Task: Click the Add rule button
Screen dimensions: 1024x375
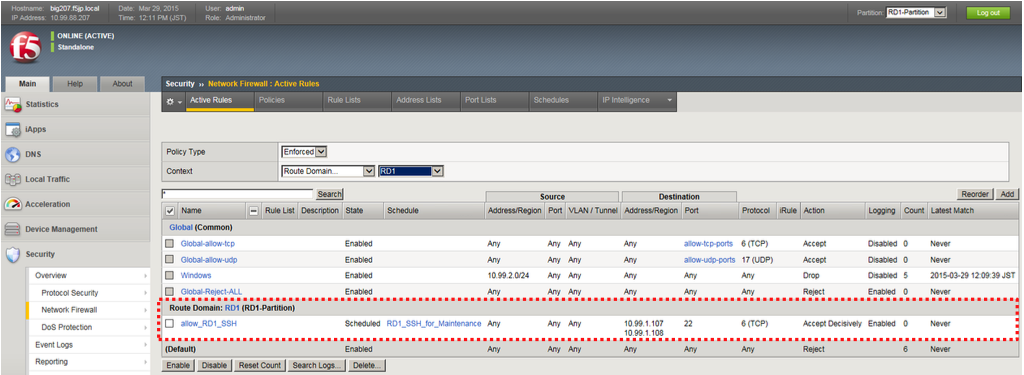Action: tap(1007, 194)
